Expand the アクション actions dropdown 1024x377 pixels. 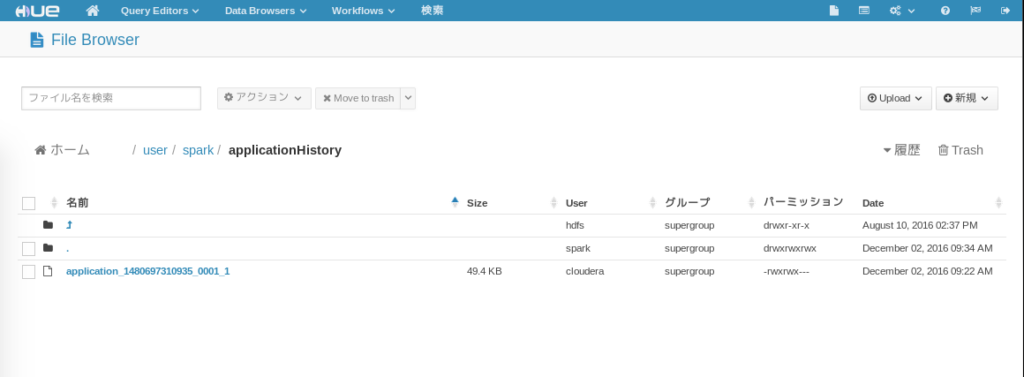(x=264, y=98)
